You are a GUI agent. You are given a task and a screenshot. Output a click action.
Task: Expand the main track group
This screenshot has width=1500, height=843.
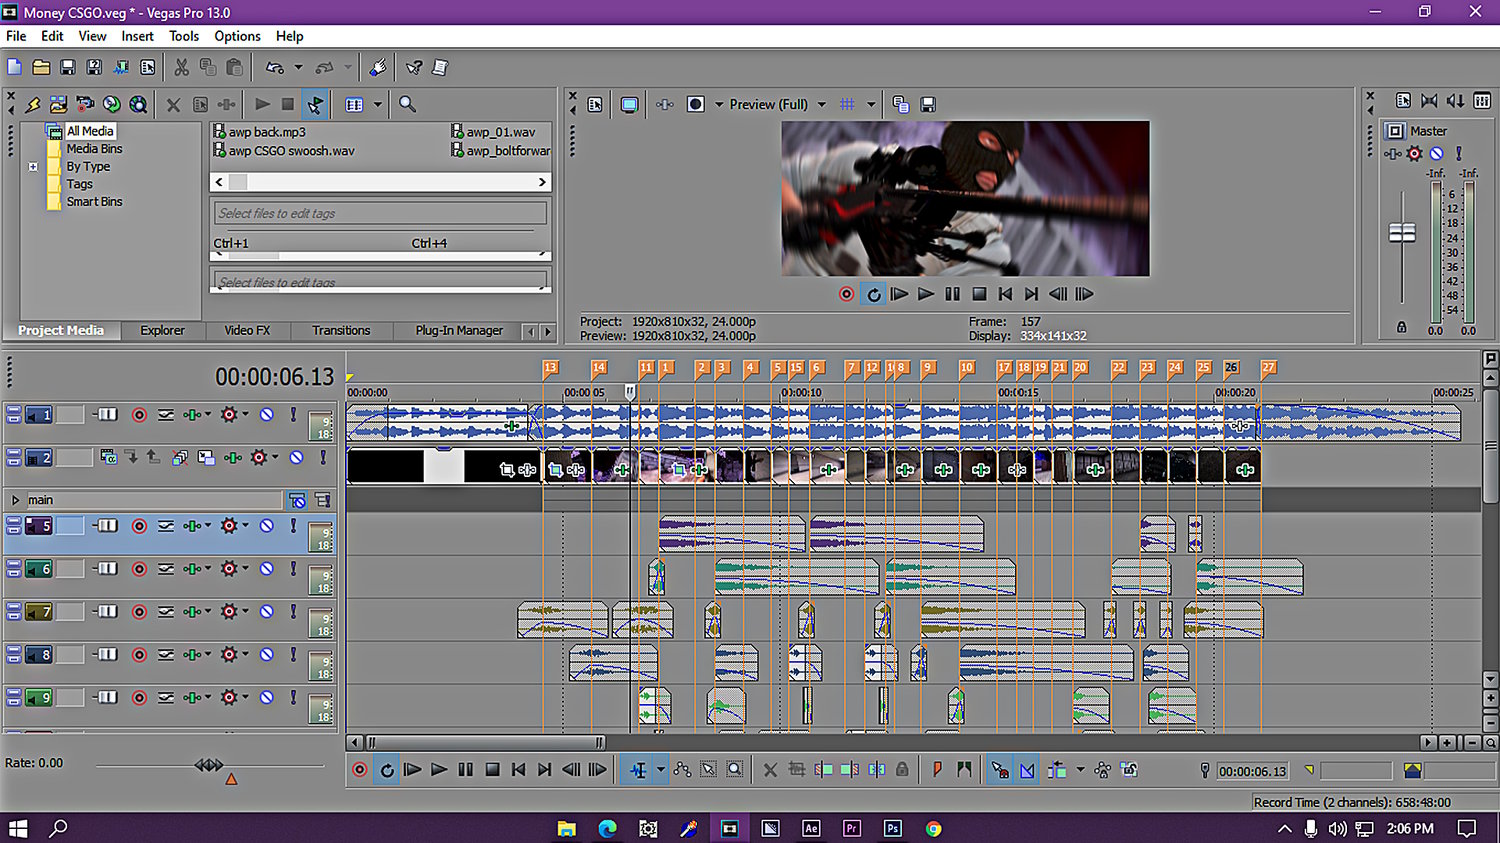[15, 500]
